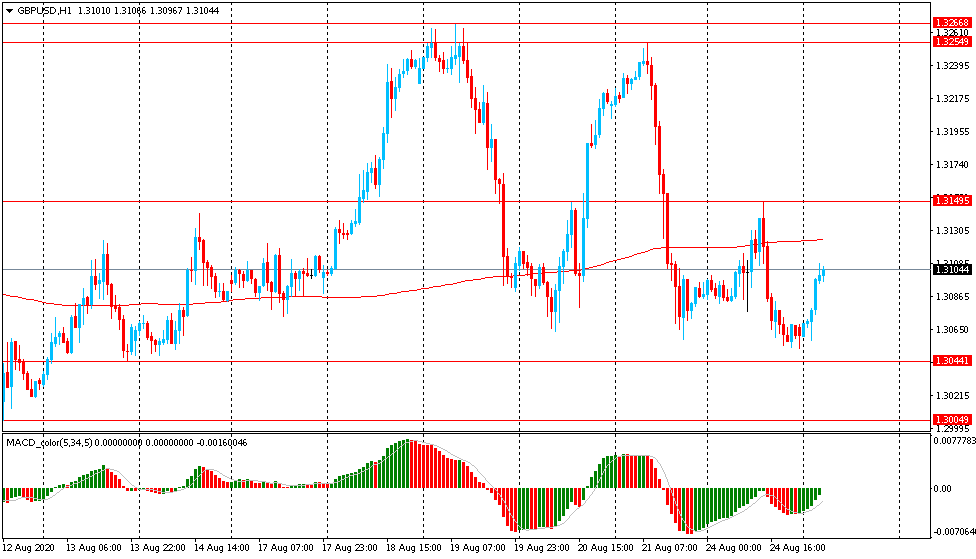976x559 pixels.
Task: Click the red 1.32668 price level label
Action: coord(952,23)
